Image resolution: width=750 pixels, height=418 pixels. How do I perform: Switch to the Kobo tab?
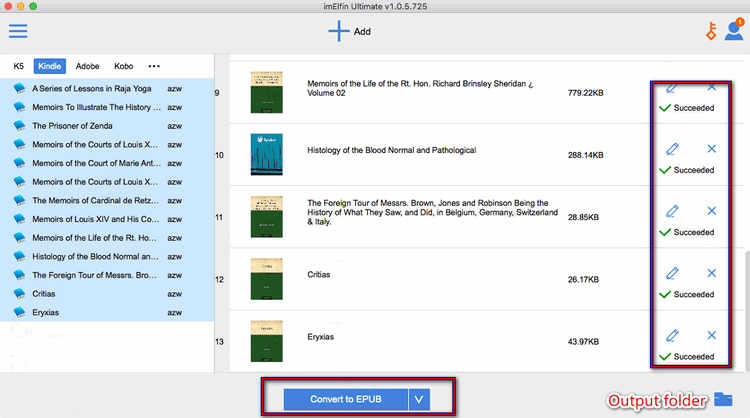(123, 66)
